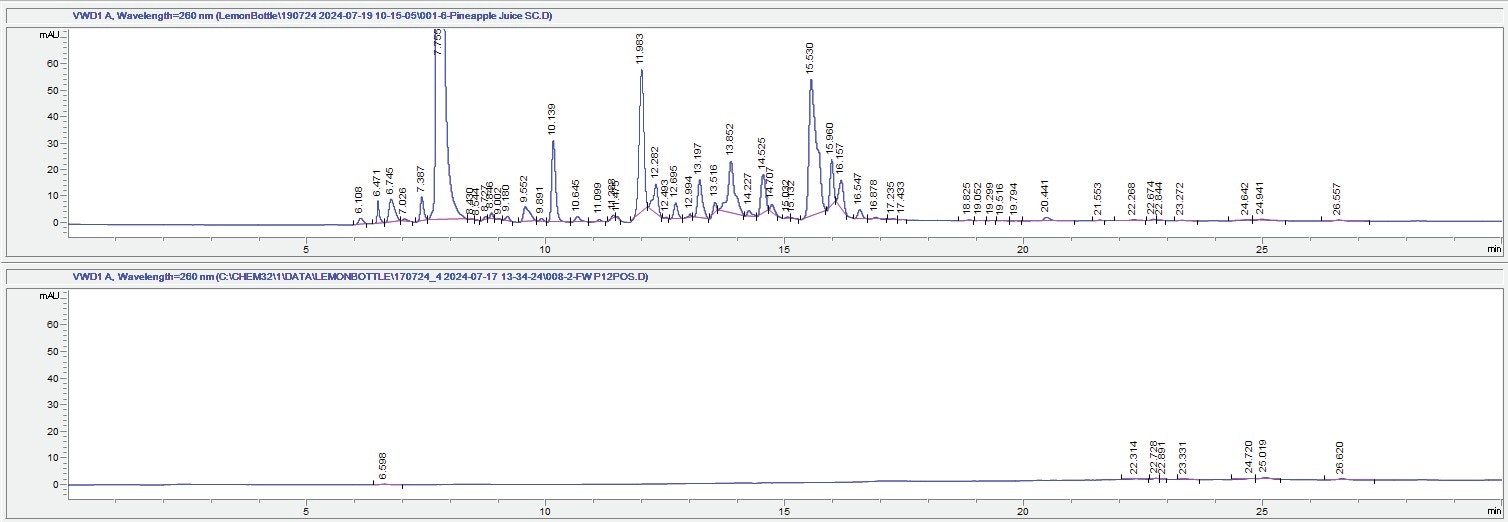Click the 20.441 peak label

pos(1045,196)
